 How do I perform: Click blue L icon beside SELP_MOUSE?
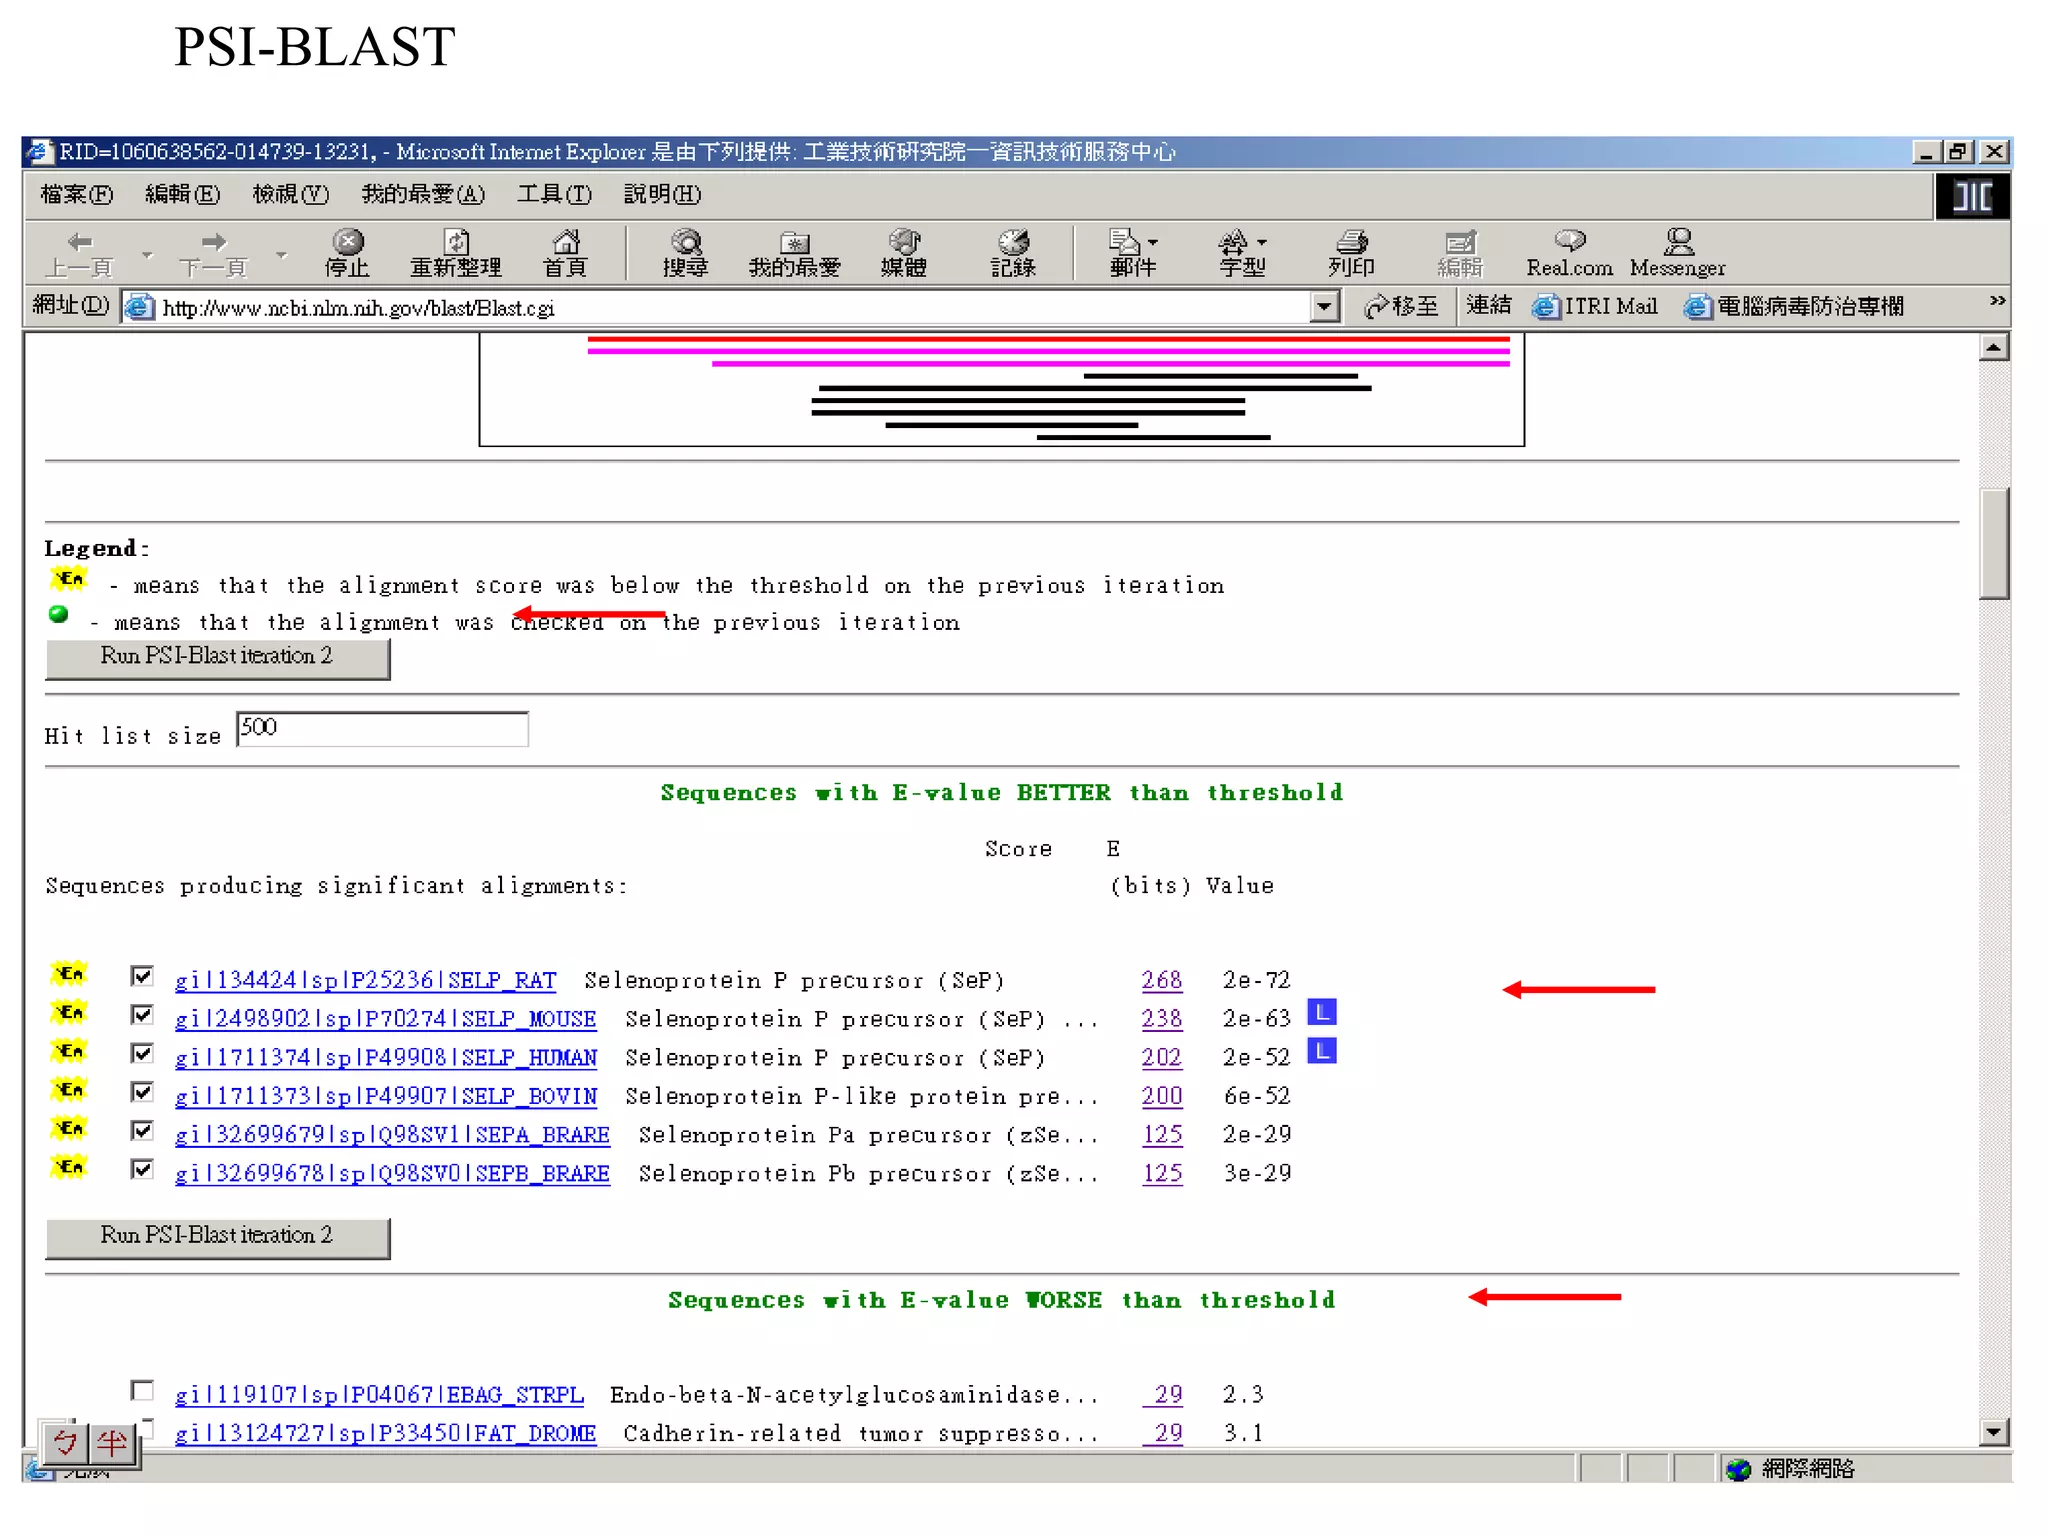pos(1322,1013)
